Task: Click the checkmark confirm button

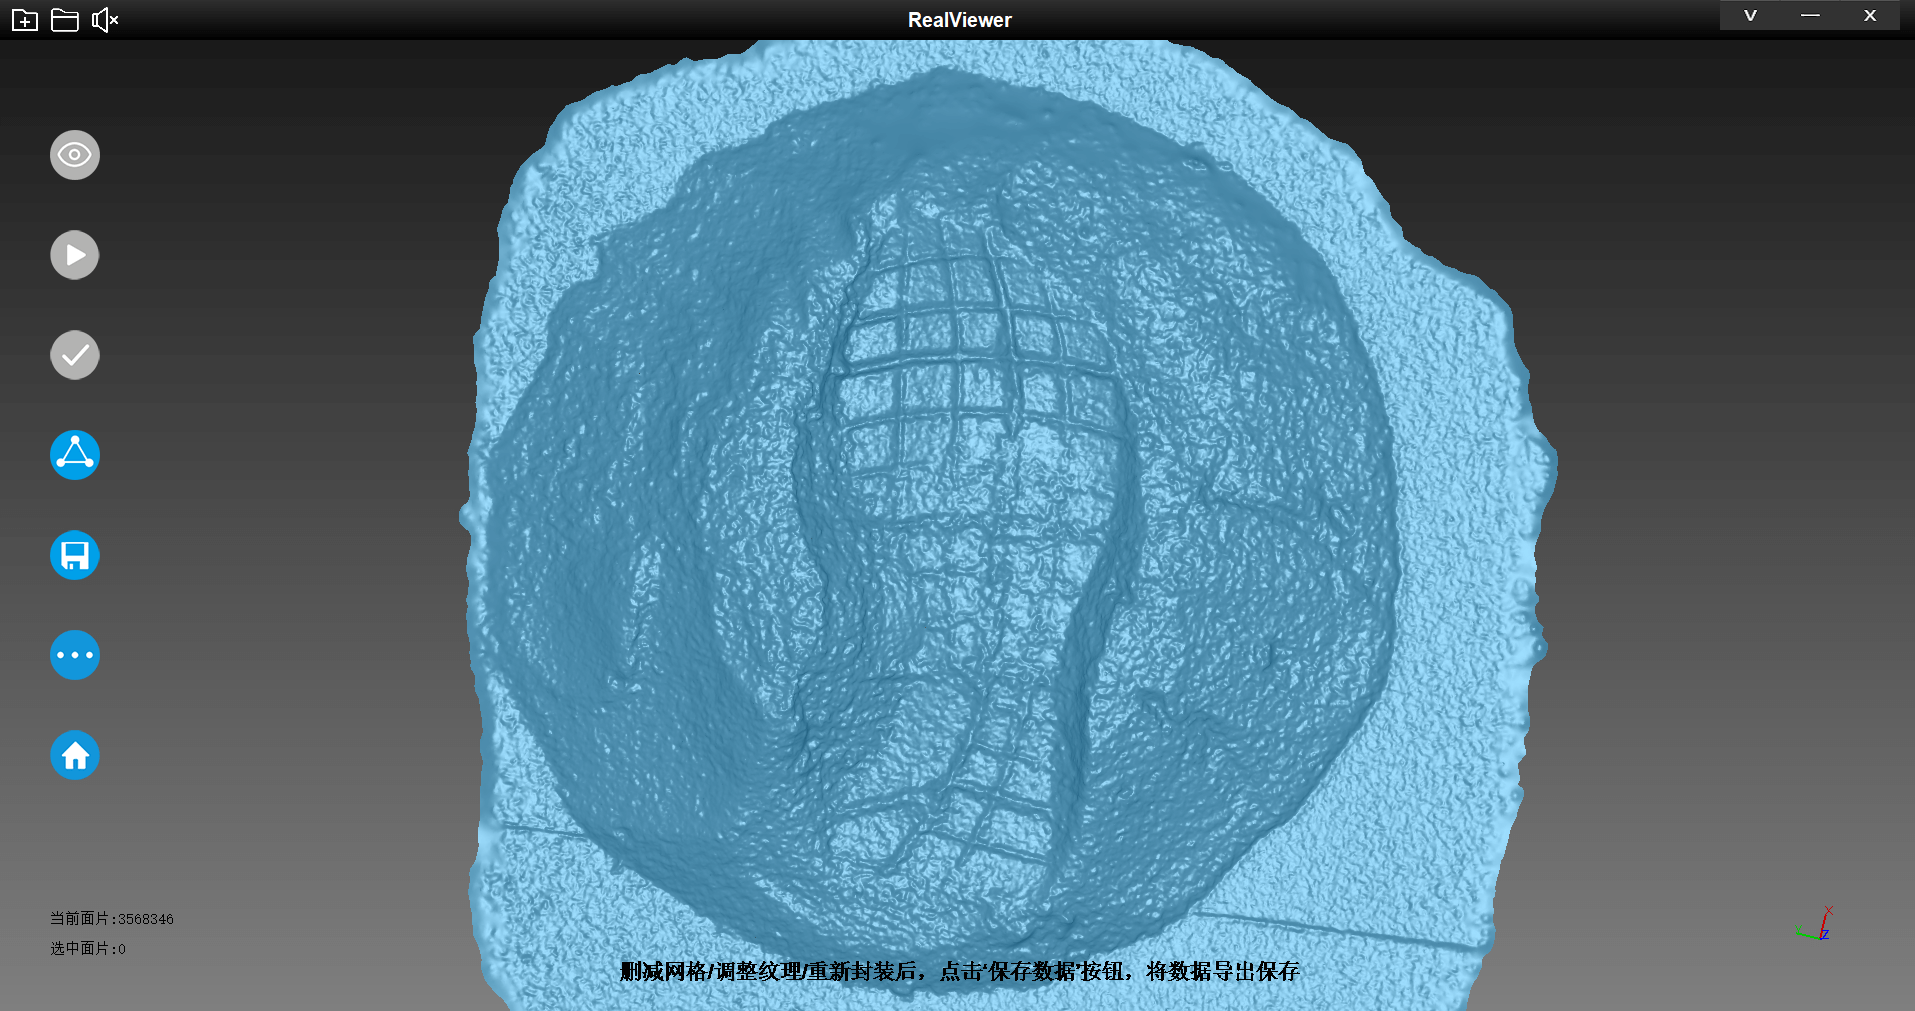Action: (x=75, y=355)
